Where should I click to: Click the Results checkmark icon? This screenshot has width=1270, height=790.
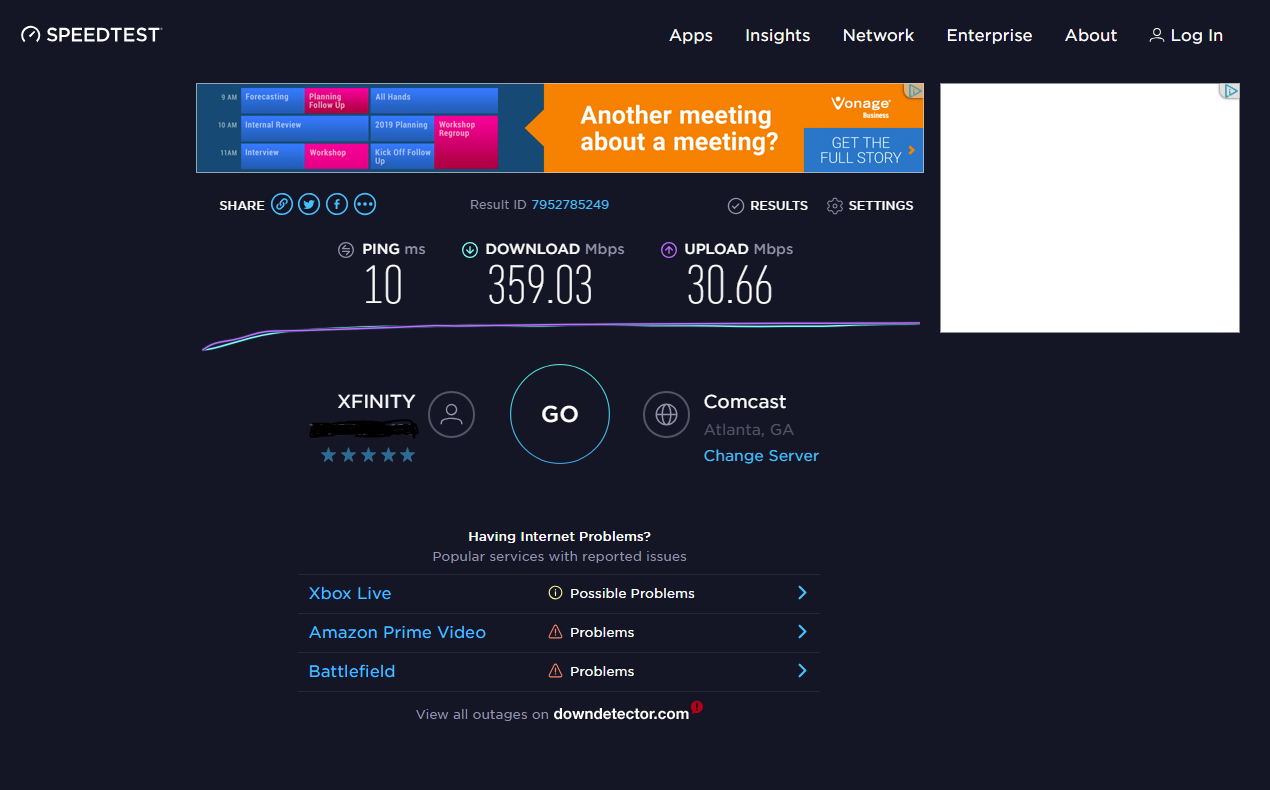click(x=736, y=206)
